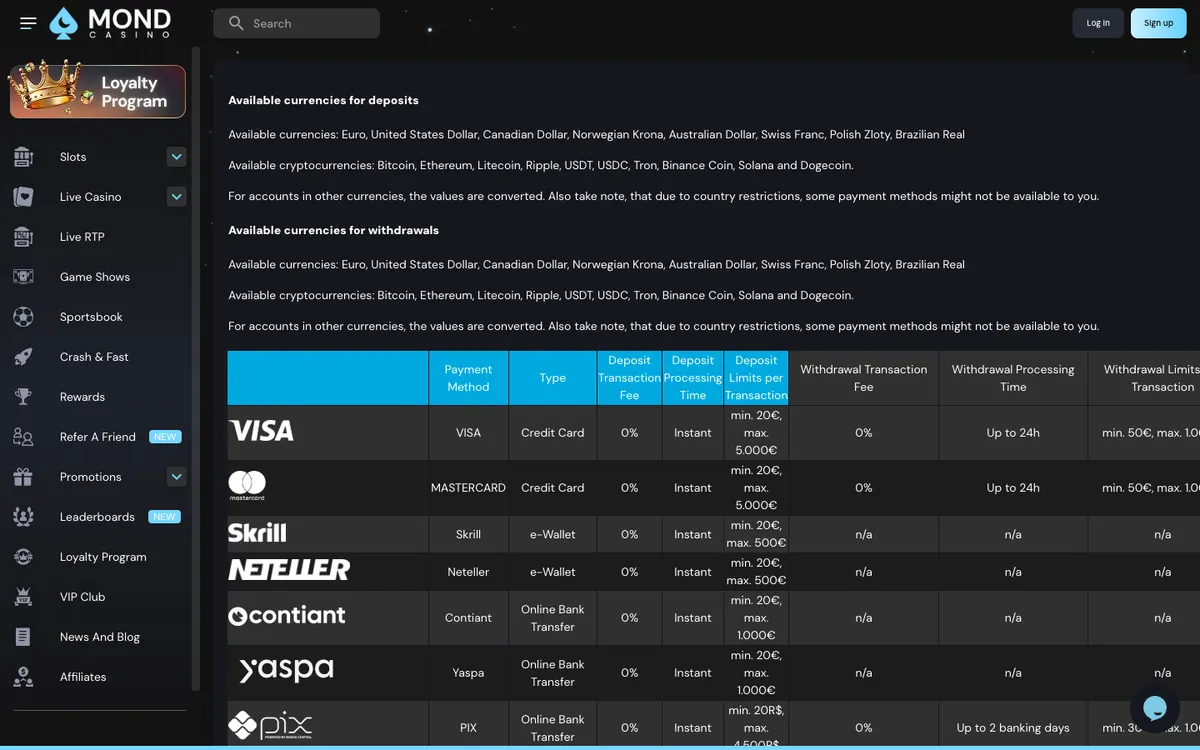This screenshot has width=1200, height=750.
Task: Open Slots from the sidebar
Action: coord(73,157)
